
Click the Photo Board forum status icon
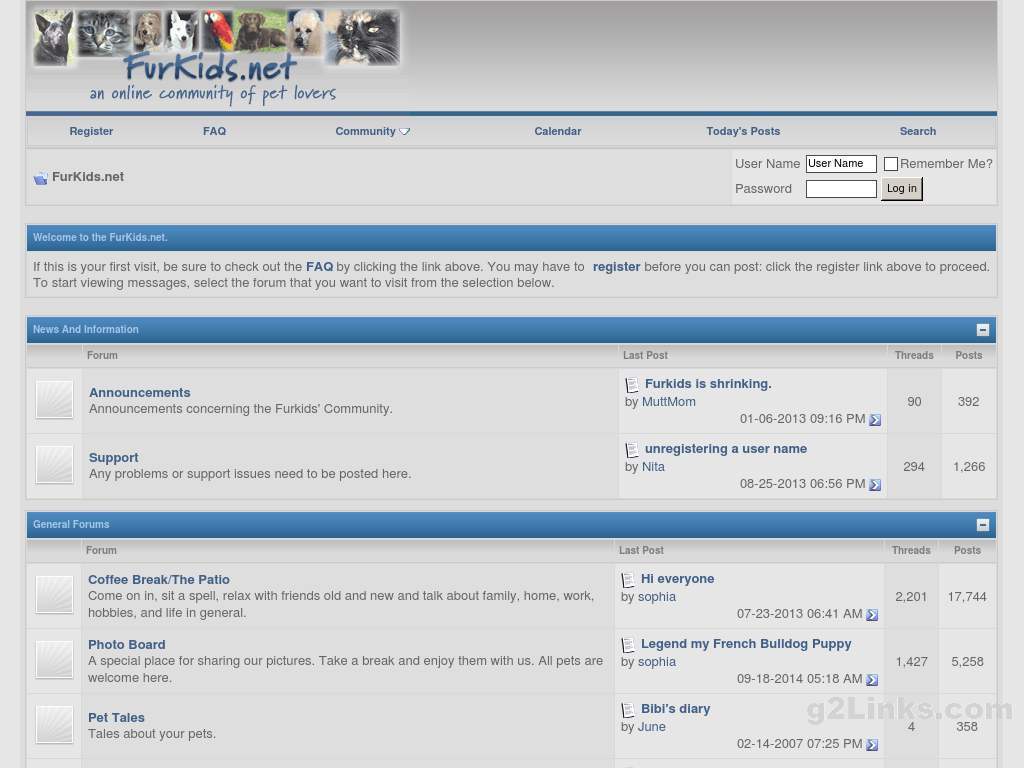[54, 660]
